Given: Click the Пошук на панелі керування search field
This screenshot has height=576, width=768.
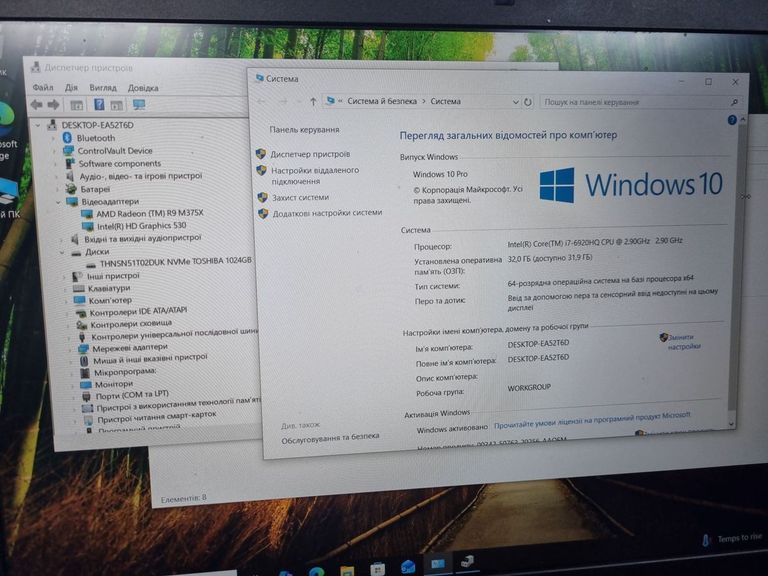Looking at the screenshot, I should pos(641,102).
